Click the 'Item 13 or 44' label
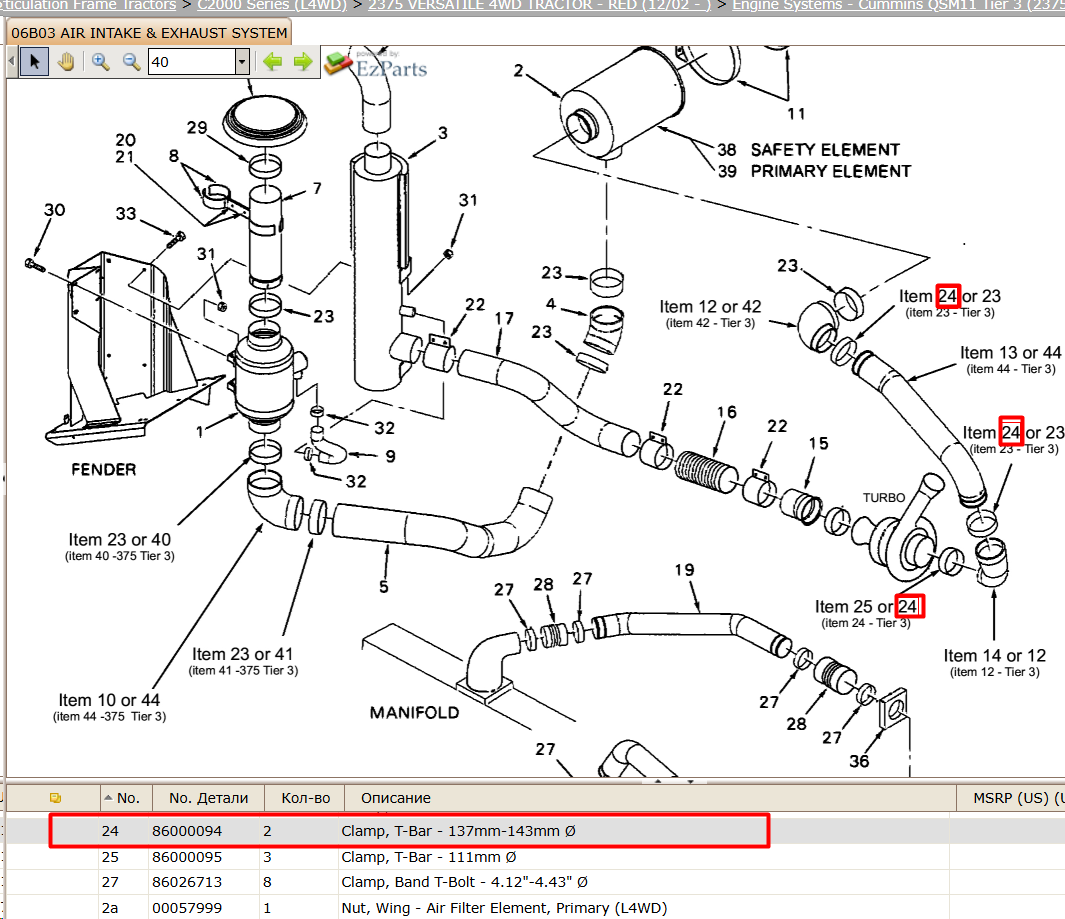Screen dimensions: 1065x919 click(1011, 353)
